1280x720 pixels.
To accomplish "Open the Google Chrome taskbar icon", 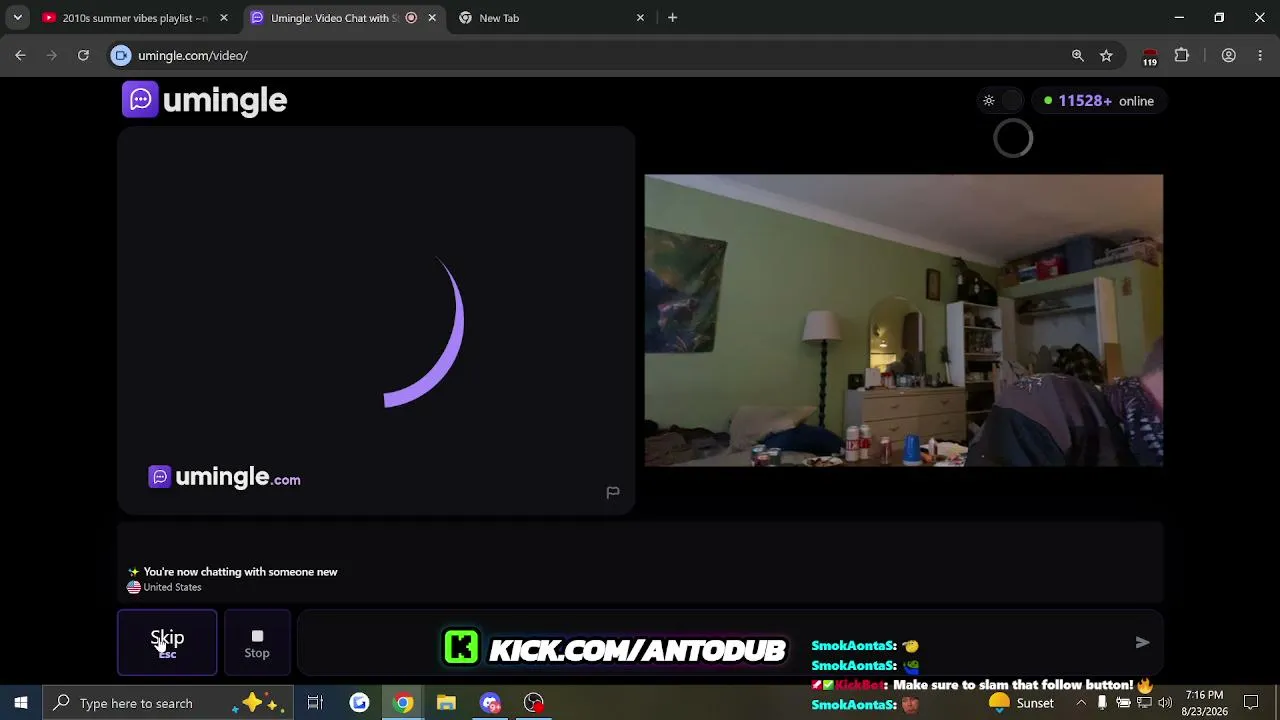I will [x=403, y=703].
